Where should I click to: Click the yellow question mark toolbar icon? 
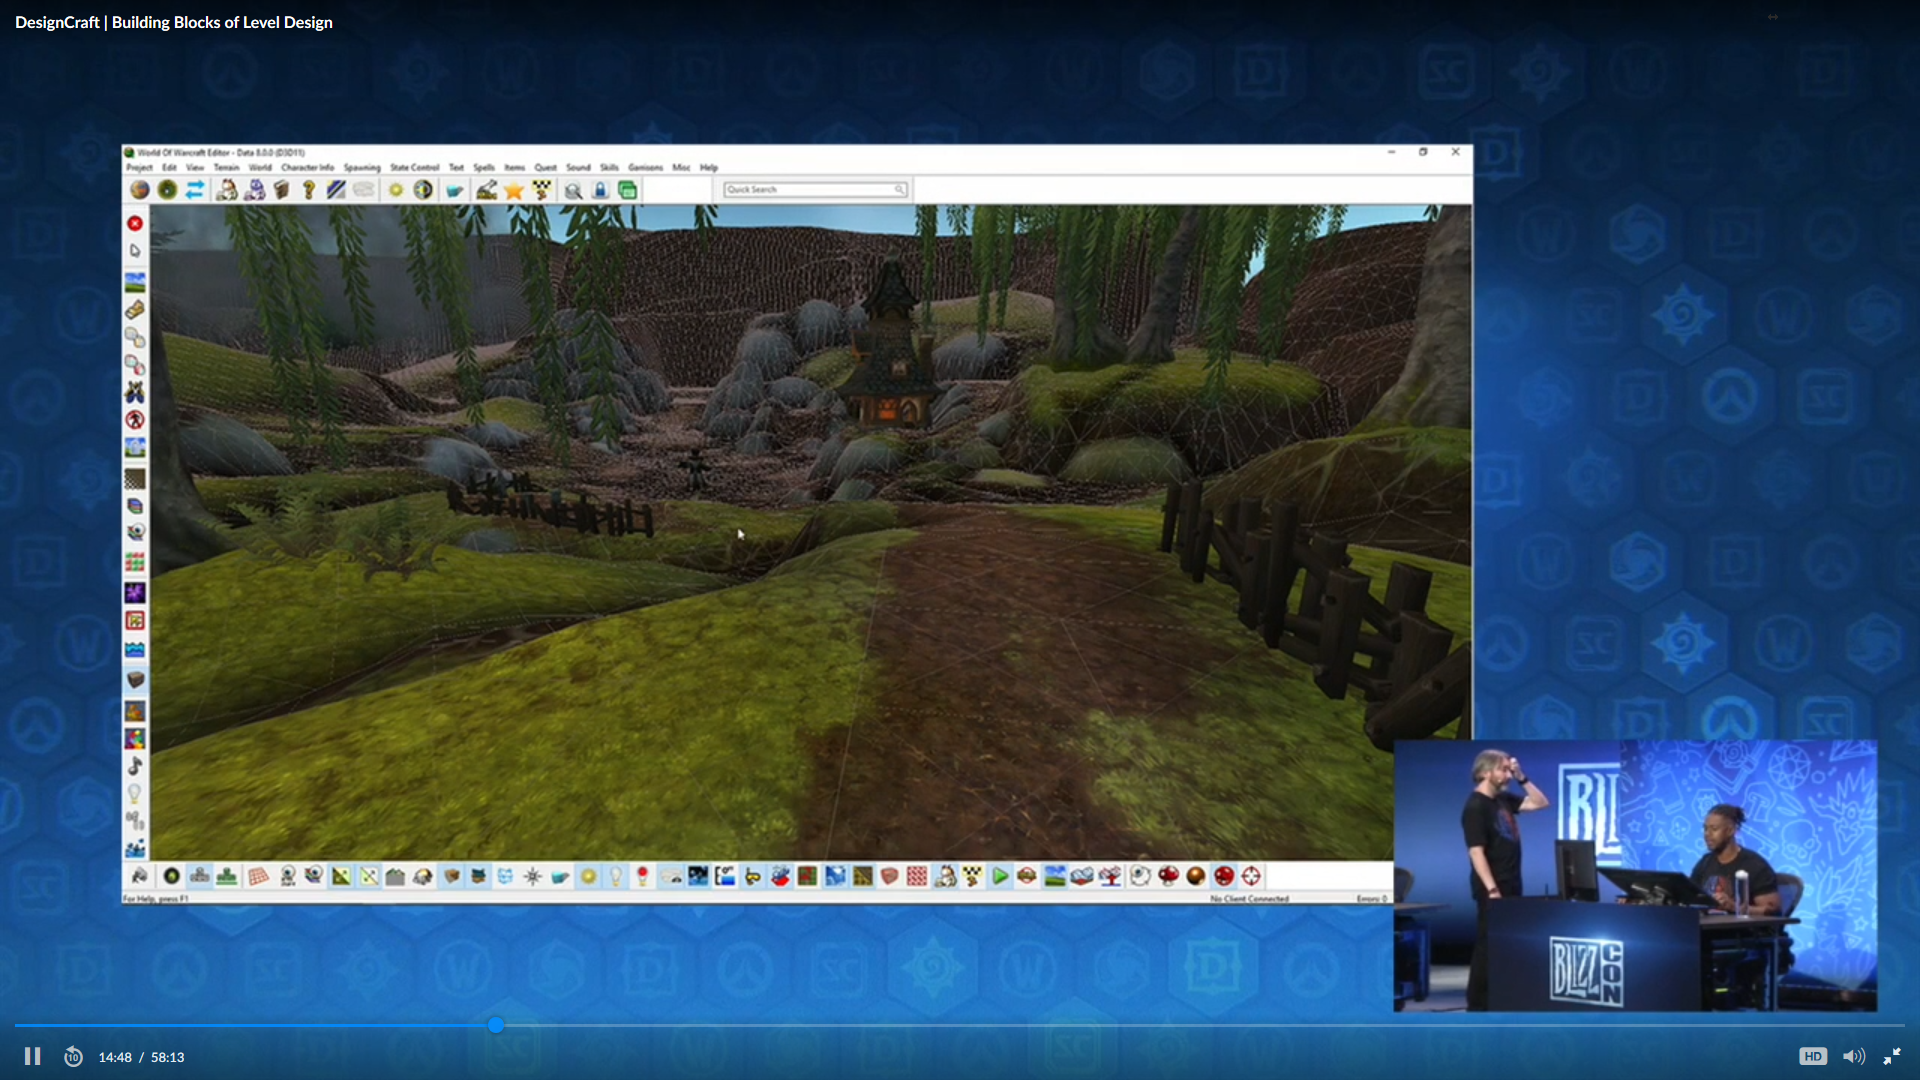(x=309, y=190)
